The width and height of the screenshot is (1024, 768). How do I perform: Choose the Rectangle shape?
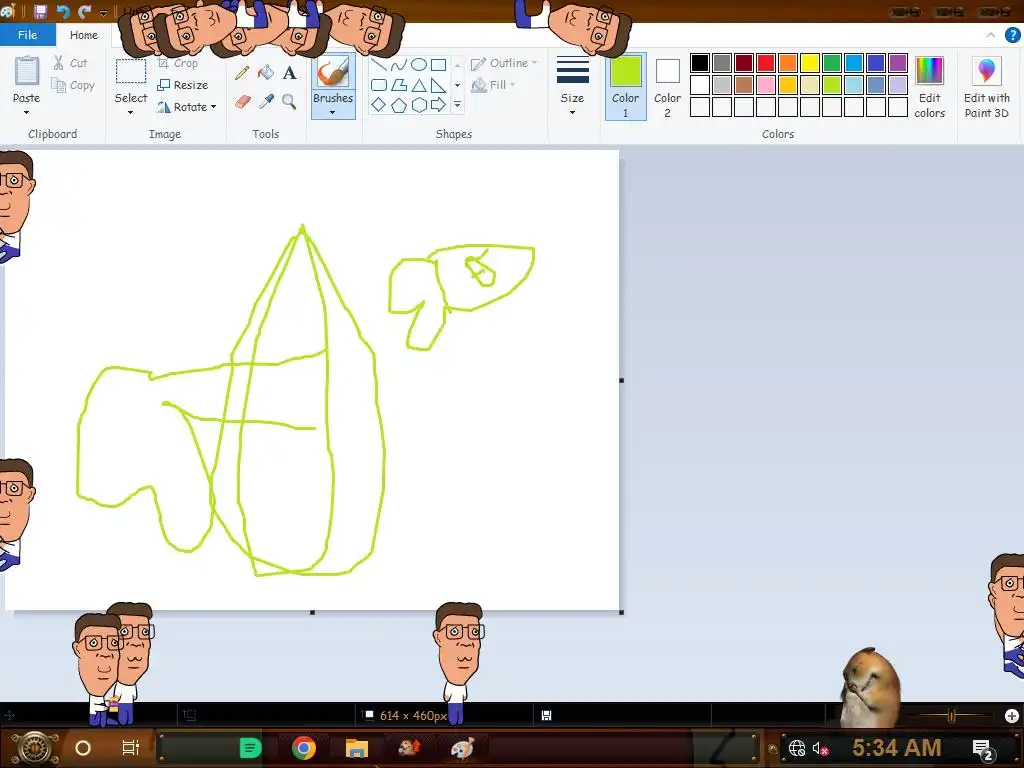(x=439, y=65)
